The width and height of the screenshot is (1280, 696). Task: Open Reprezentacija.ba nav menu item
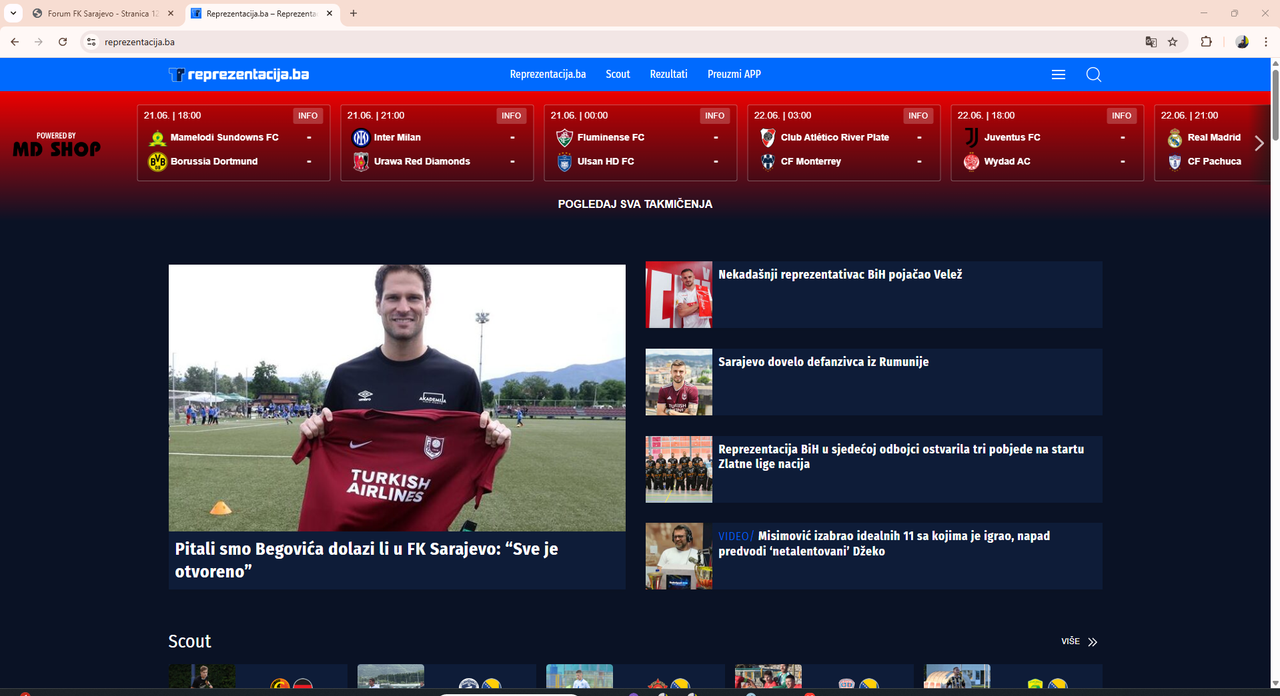(x=548, y=74)
